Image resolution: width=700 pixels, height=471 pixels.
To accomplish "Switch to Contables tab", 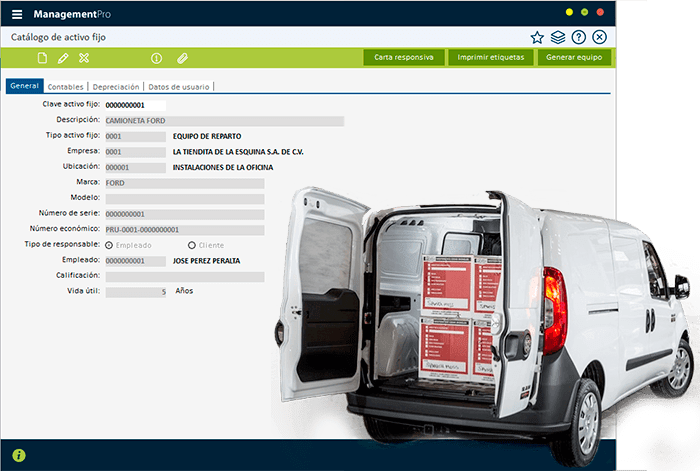I will [66, 87].
